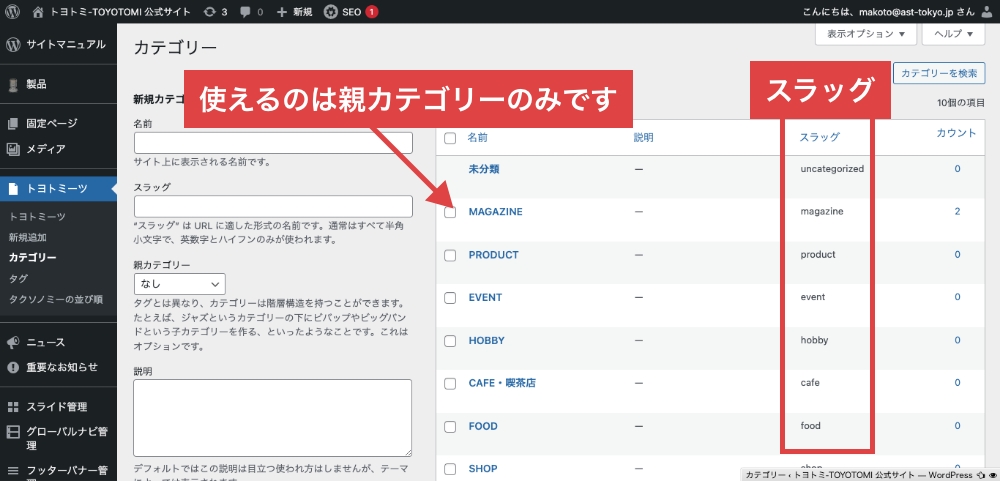Tick the PRODUCT row checkbox
The height and width of the screenshot is (481, 1000).
point(450,255)
